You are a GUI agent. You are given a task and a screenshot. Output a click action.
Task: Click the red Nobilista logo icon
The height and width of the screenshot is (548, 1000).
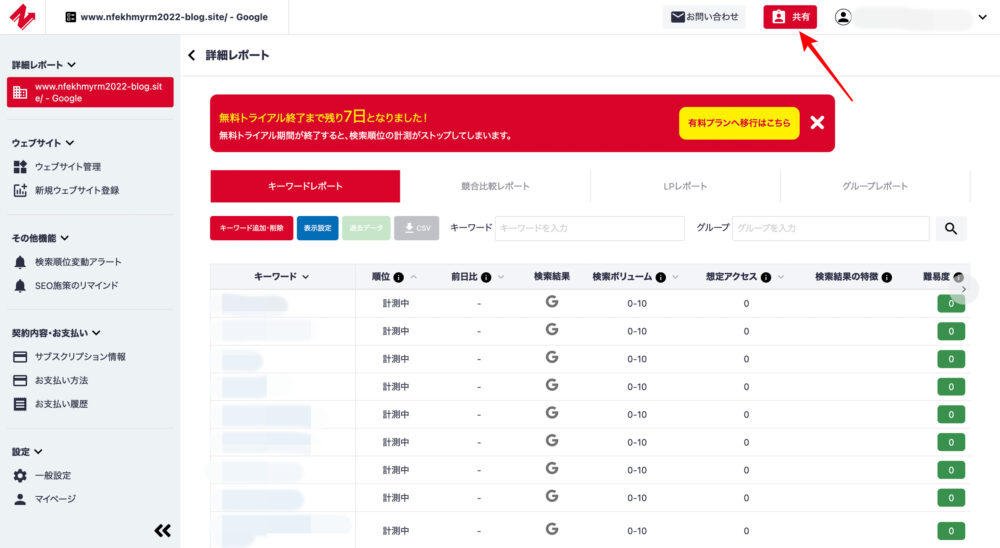22,17
